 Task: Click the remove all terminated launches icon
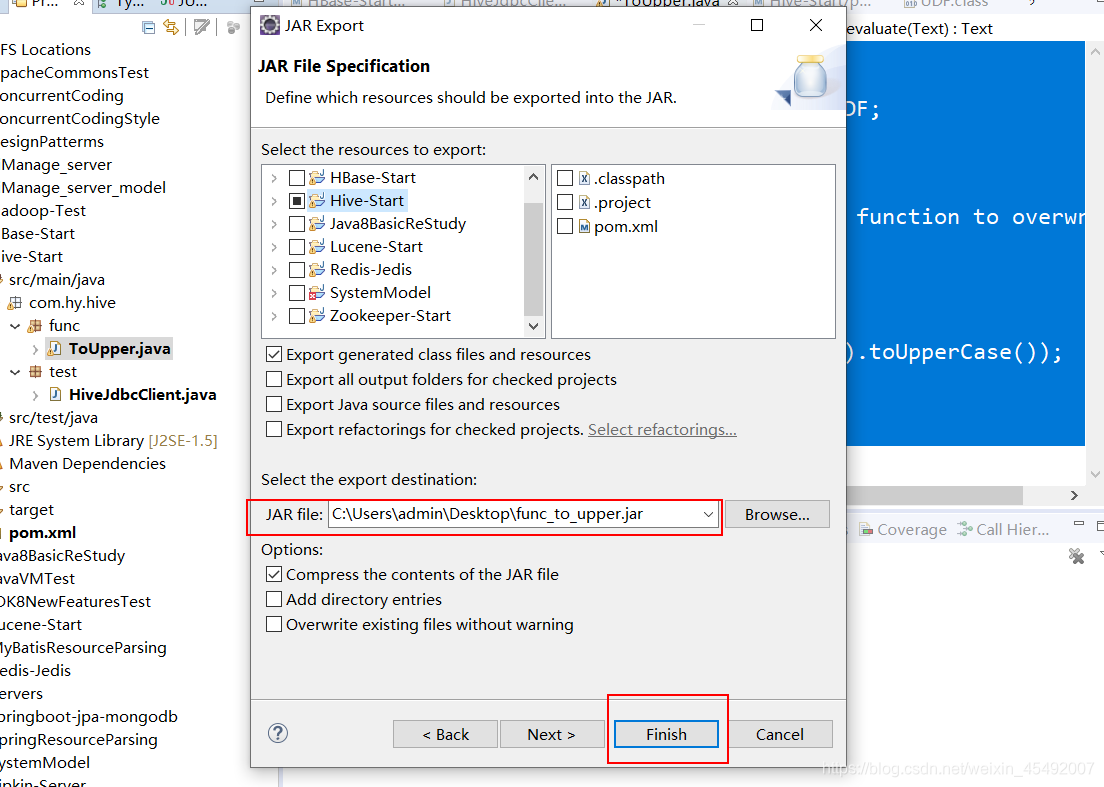pos(1077,556)
